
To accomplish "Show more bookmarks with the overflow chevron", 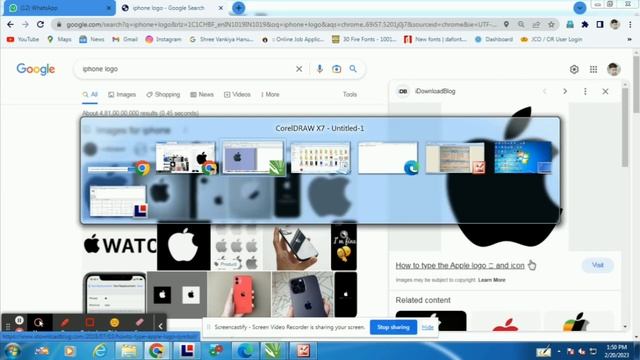I will [x=629, y=40].
